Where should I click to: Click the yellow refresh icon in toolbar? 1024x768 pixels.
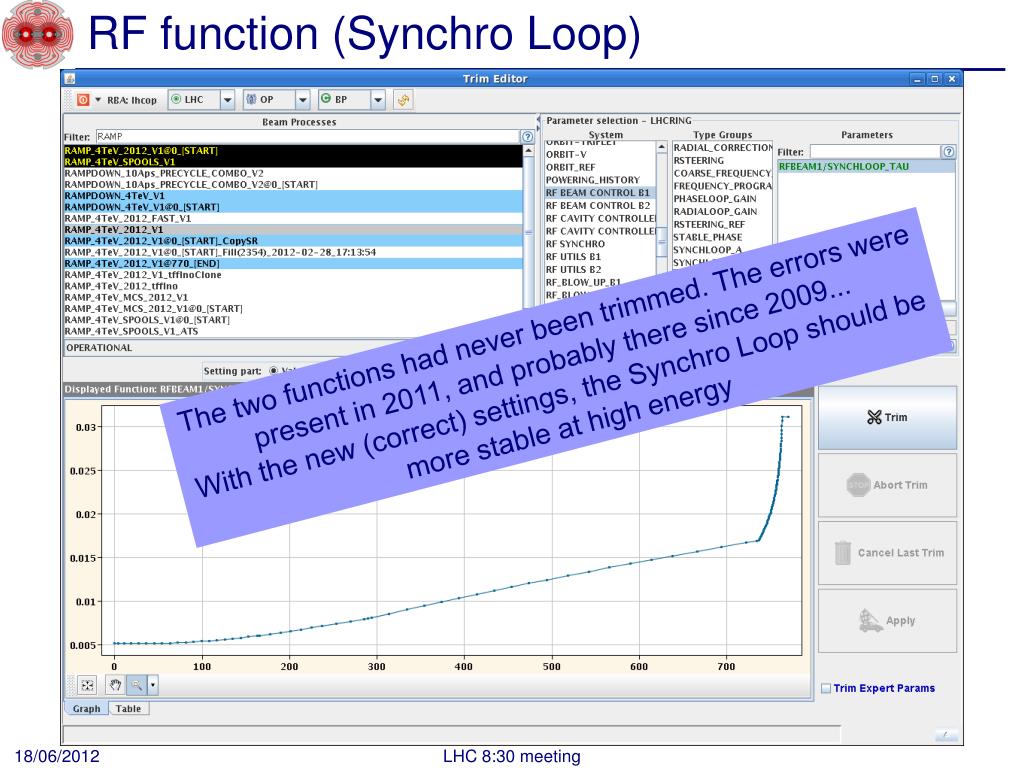point(404,100)
